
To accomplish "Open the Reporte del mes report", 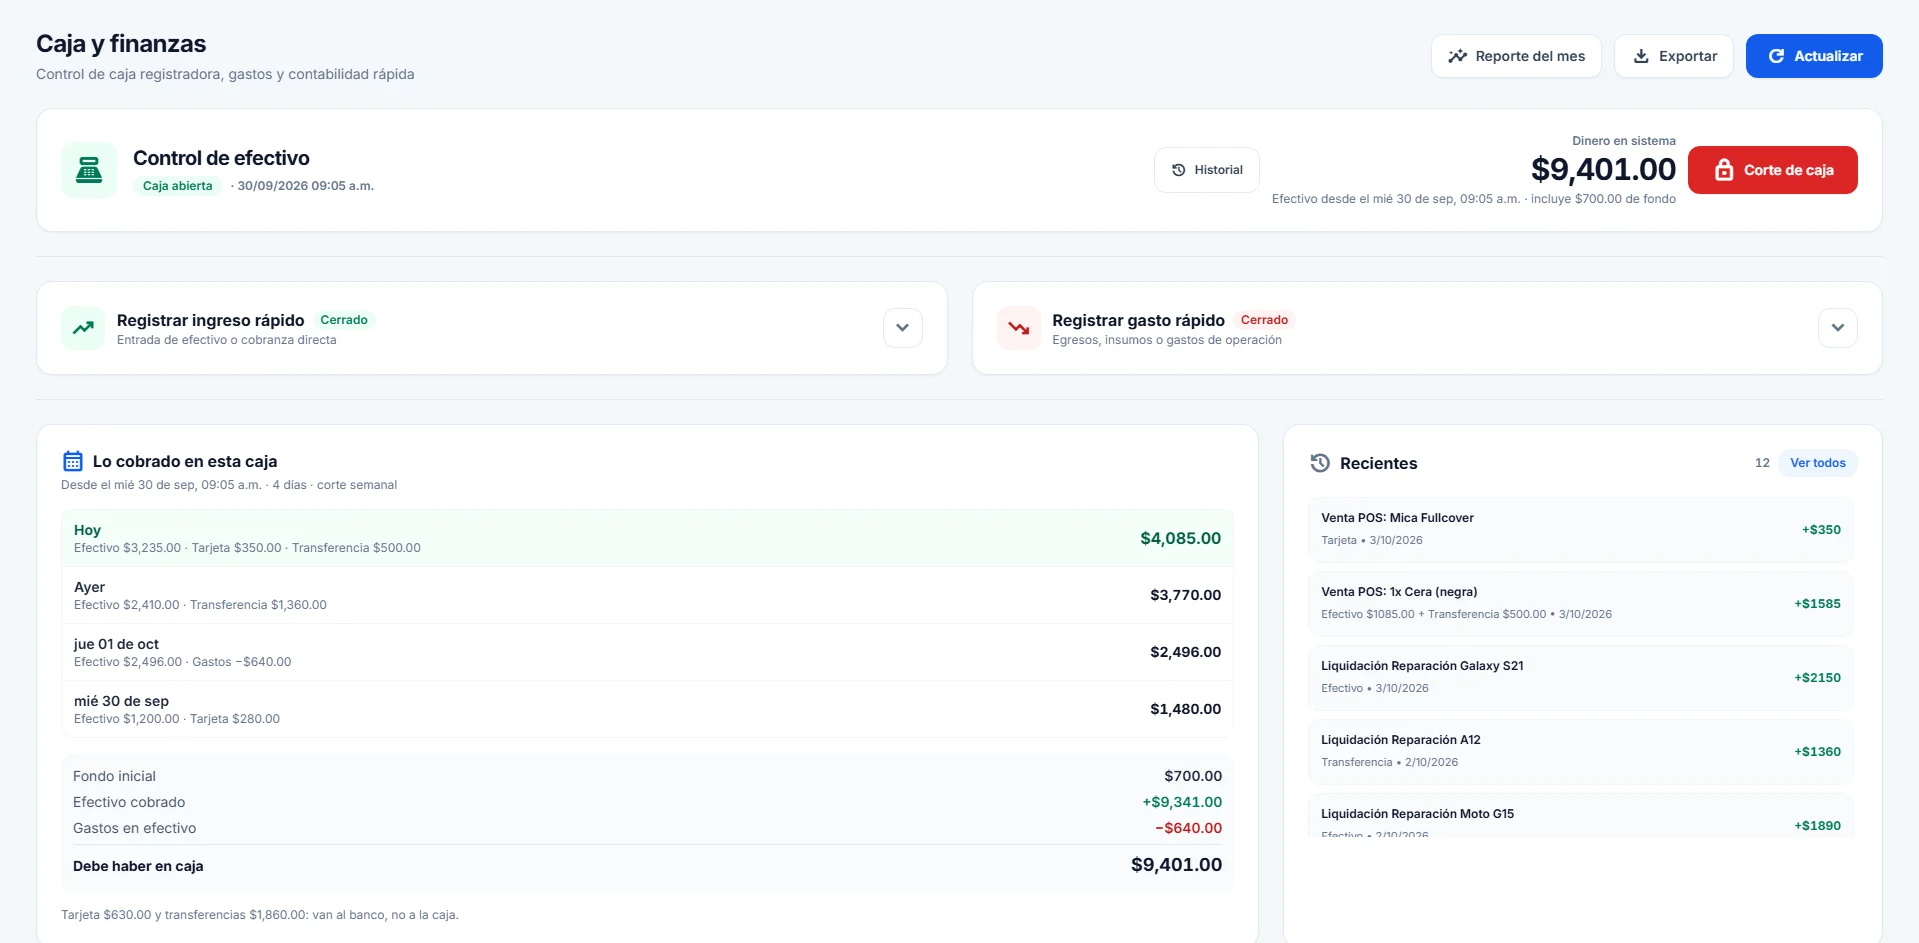I will [1516, 56].
